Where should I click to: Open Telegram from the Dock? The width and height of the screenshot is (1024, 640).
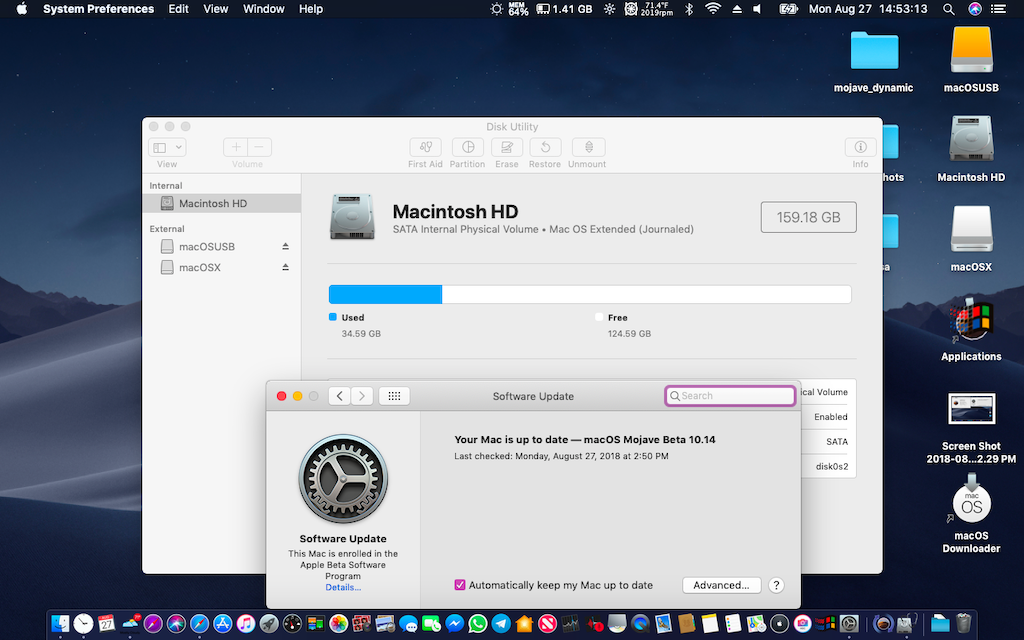point(501,624)
